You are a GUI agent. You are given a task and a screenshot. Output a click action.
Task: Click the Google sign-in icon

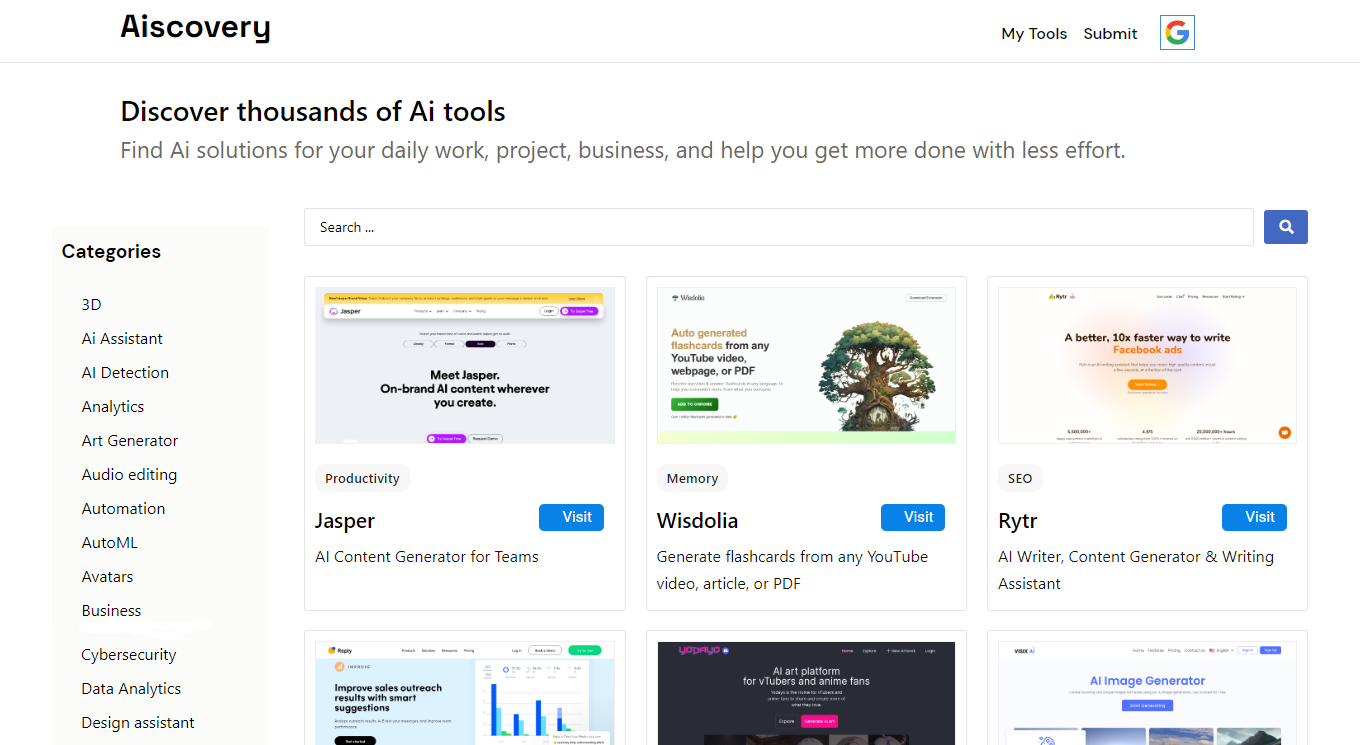(x=1177, y=33)
